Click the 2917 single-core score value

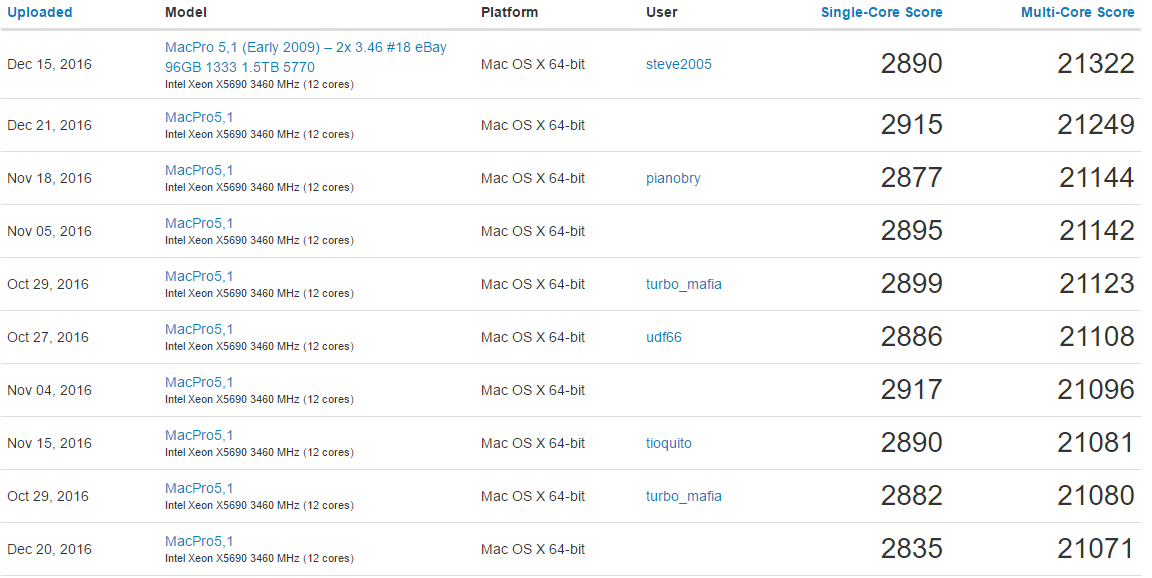click(x=911, y=390)
